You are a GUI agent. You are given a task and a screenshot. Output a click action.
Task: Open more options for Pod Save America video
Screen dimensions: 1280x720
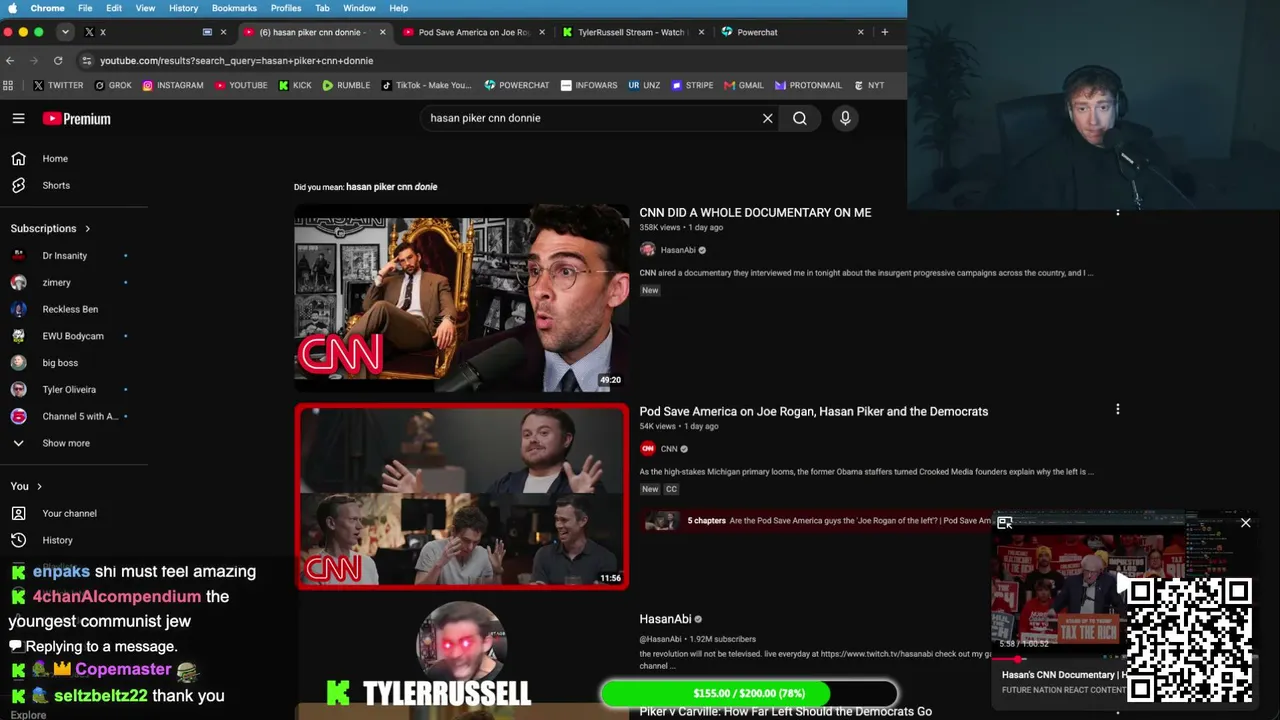[1117, 409]
